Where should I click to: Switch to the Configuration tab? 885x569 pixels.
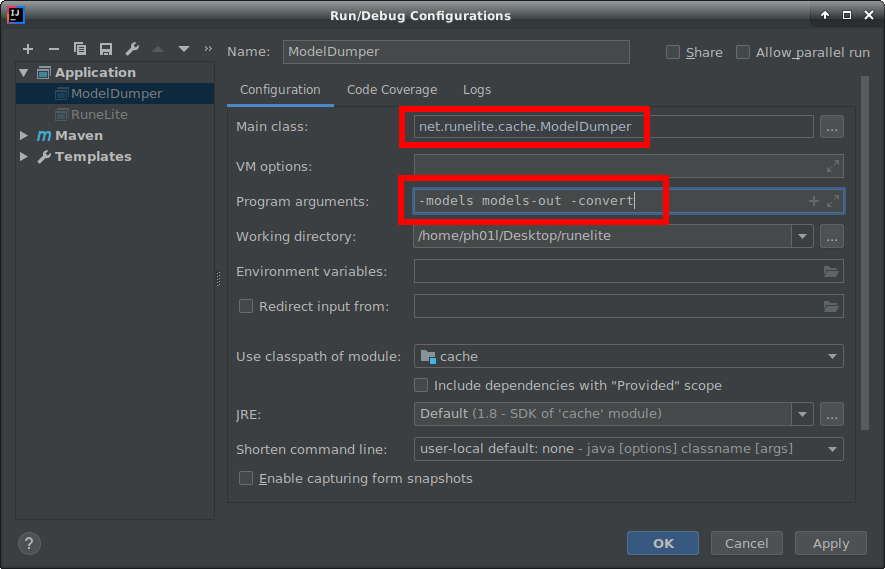[280, 90]
